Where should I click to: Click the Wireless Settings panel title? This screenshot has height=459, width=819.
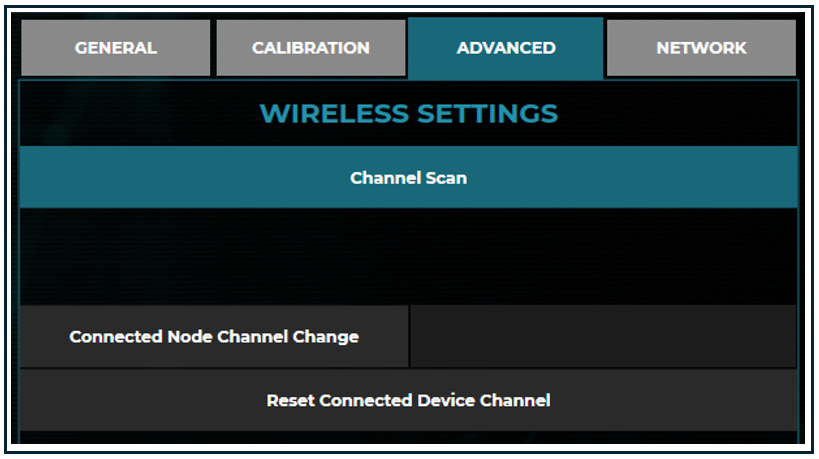(408, 114)
